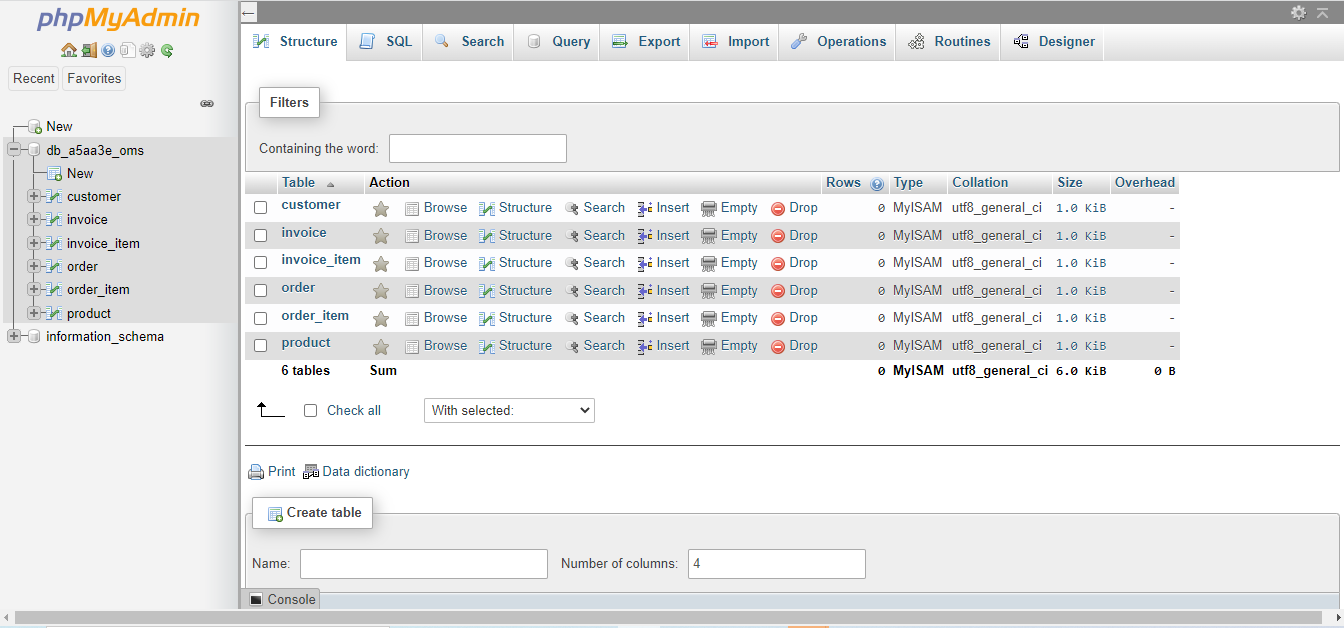Sort by the Table column header

click(298, 183)
